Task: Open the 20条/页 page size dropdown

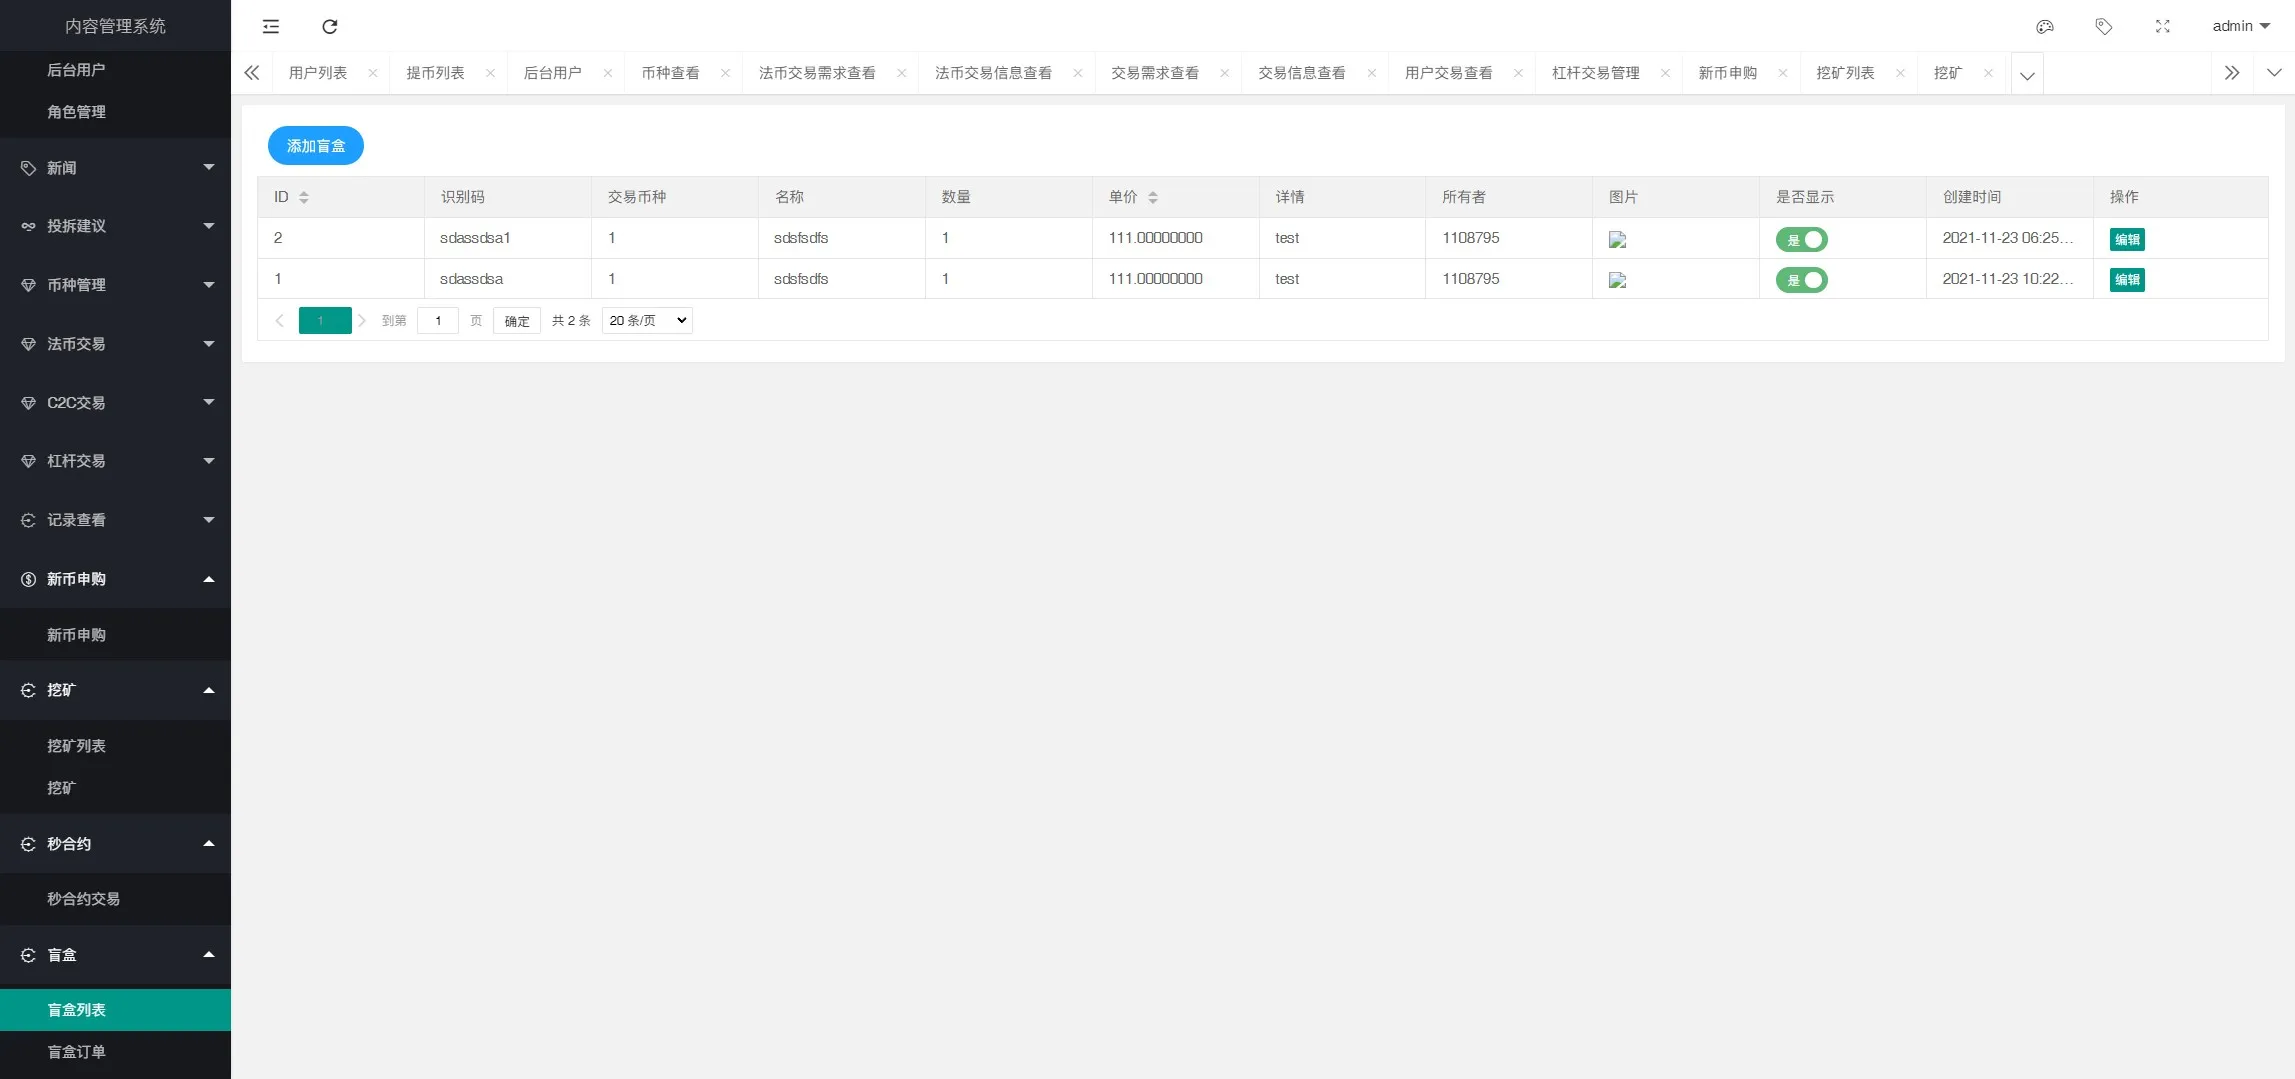Action: pyautogui.click(x=645, y=320)
